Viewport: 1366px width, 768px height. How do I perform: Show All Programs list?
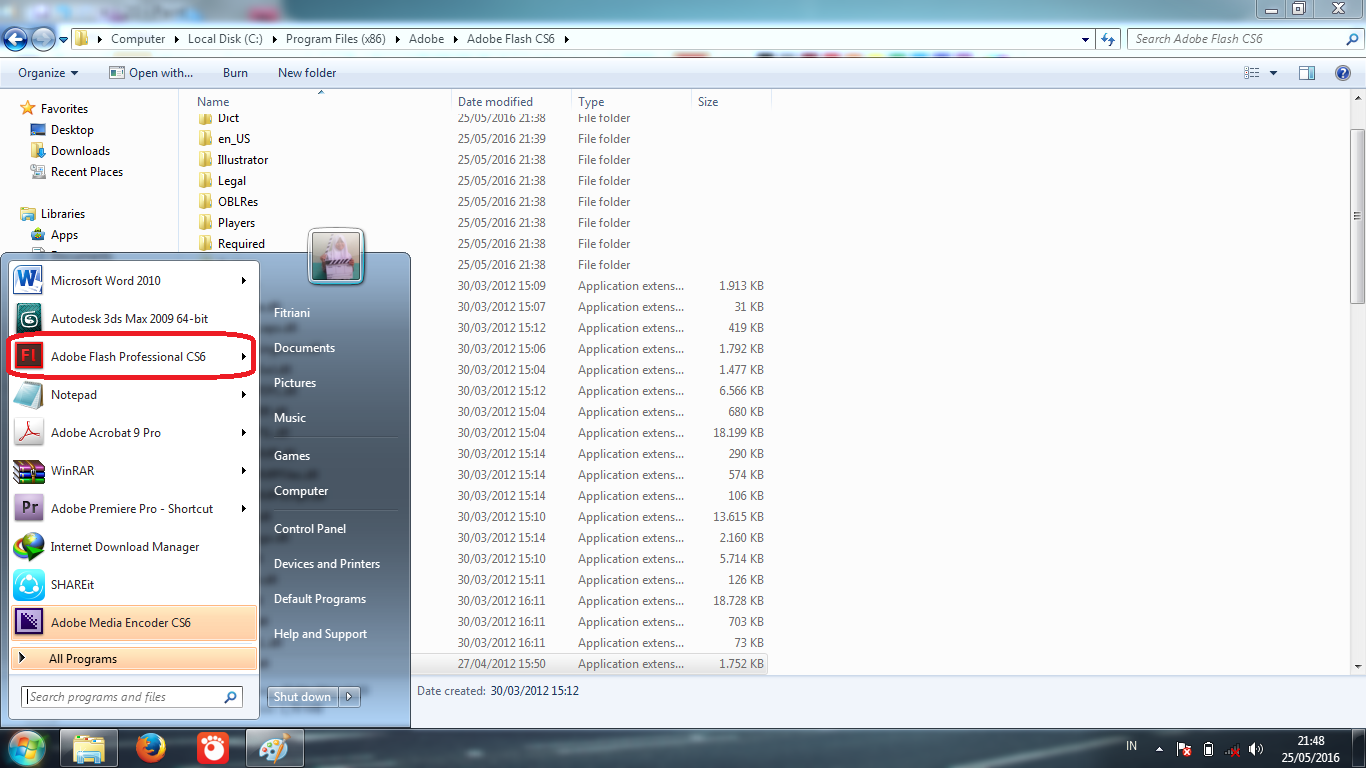[x=134, y=659]
